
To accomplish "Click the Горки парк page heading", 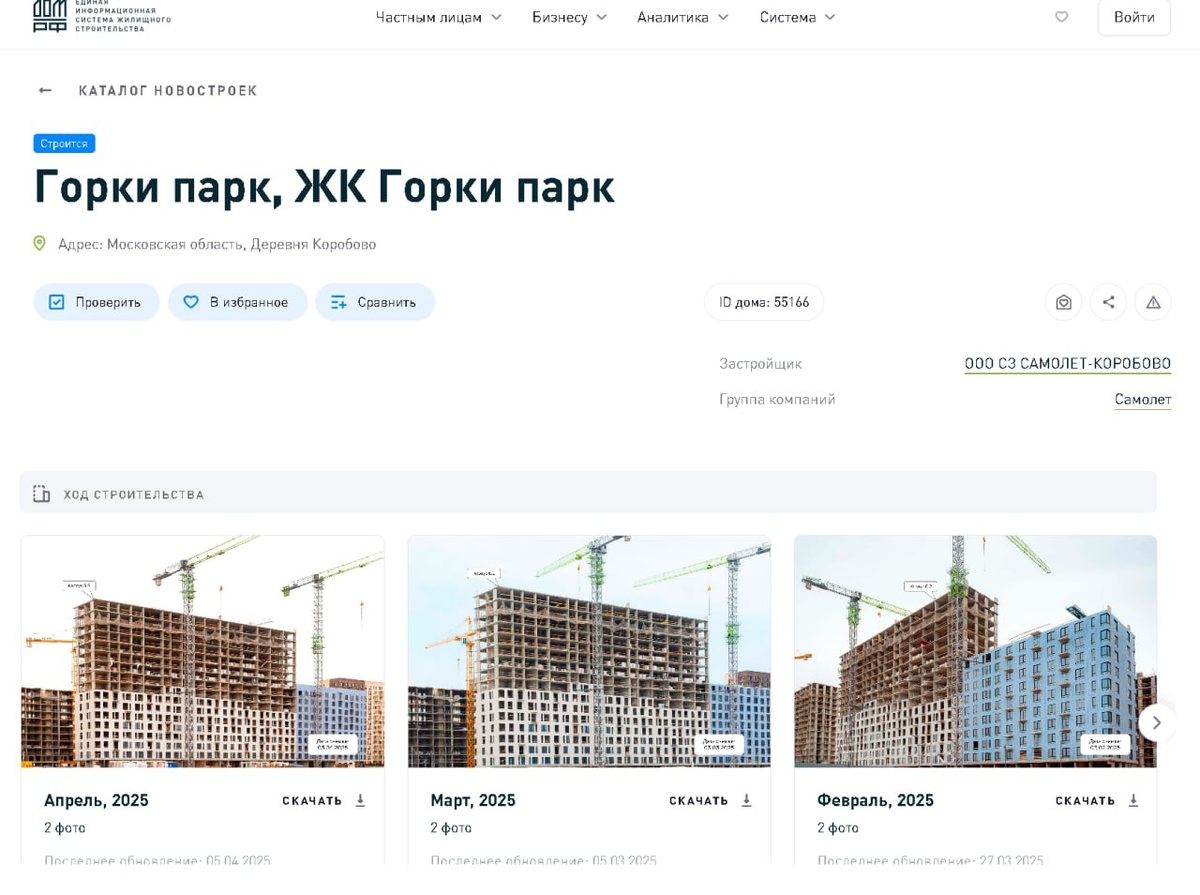I will click(324, 187).
